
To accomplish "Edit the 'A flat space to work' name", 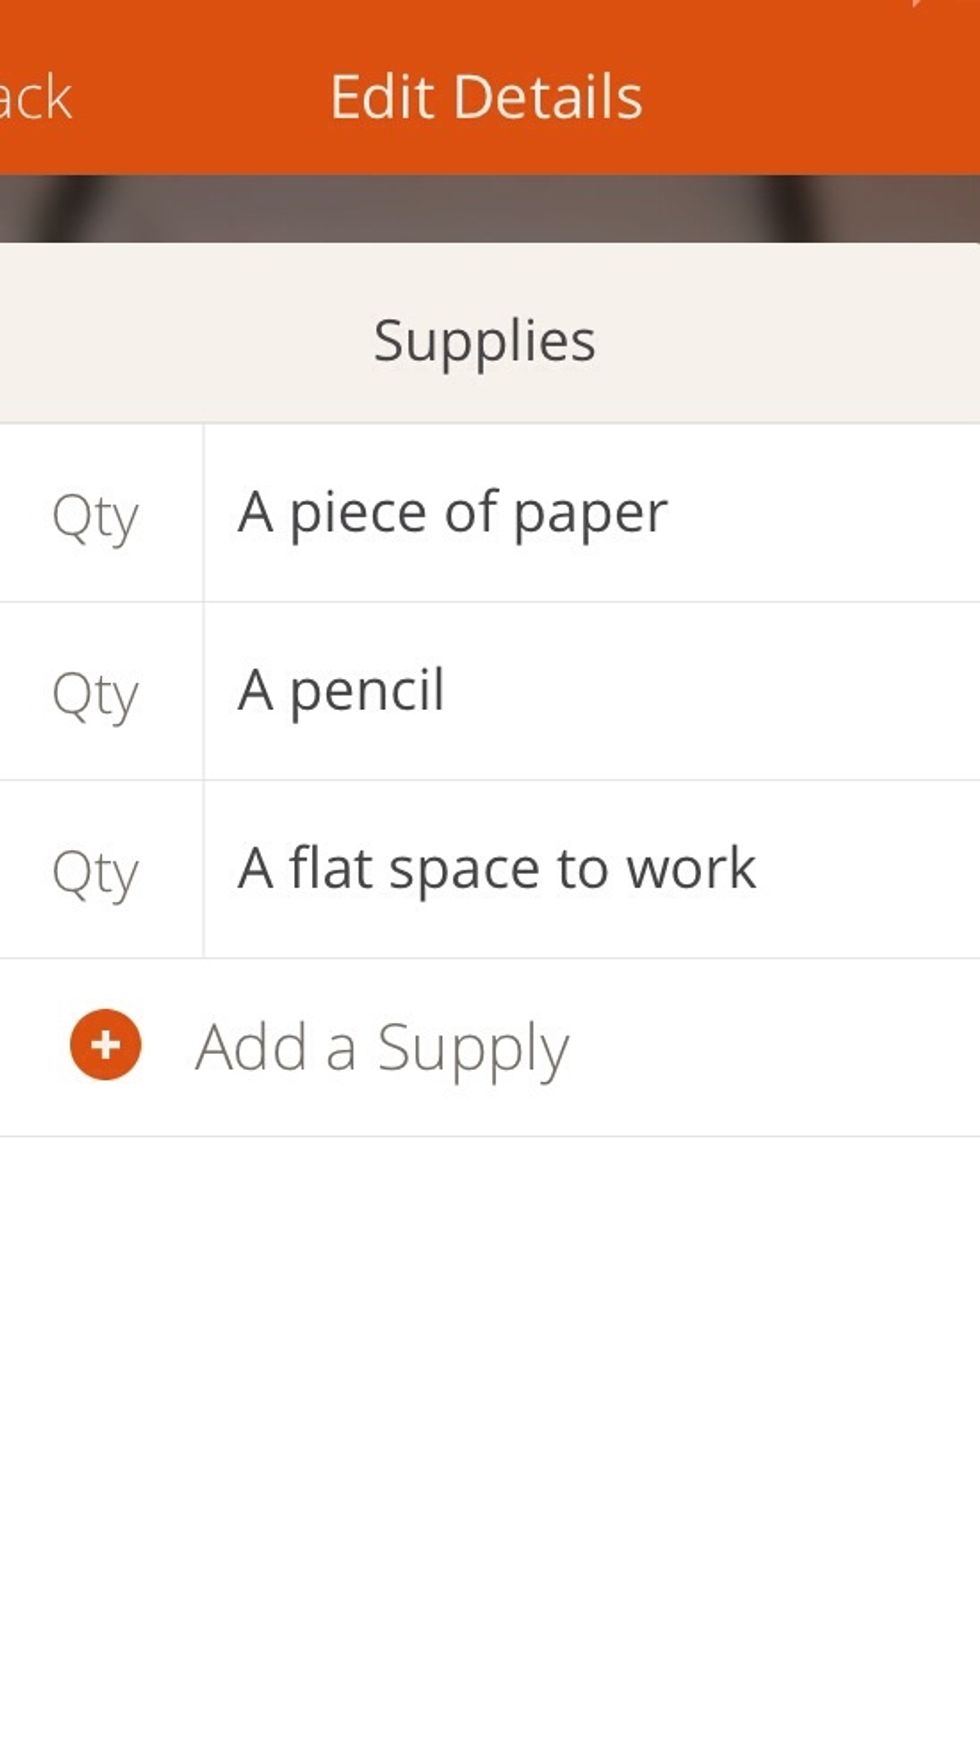I will 496,869.
